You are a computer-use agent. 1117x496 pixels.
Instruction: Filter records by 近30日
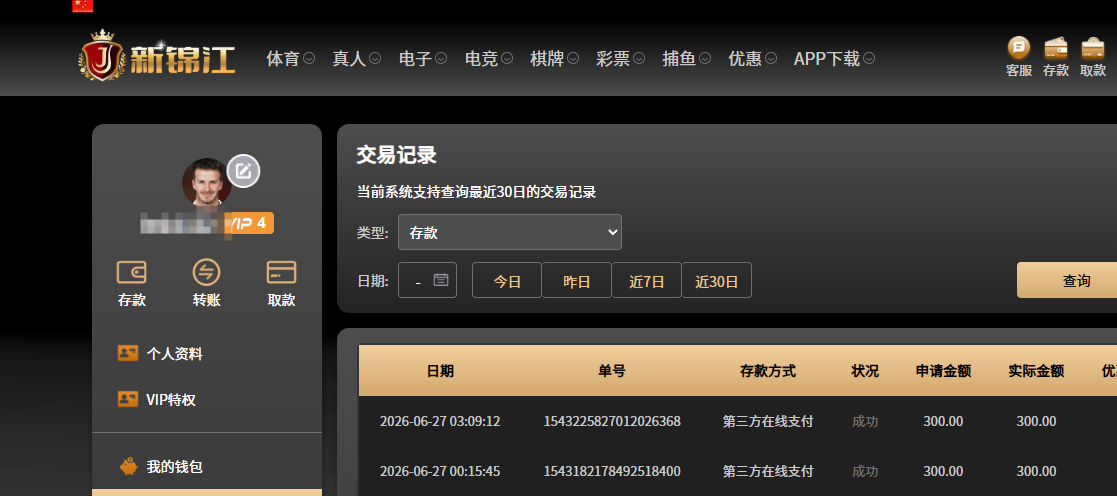[717, 280]
